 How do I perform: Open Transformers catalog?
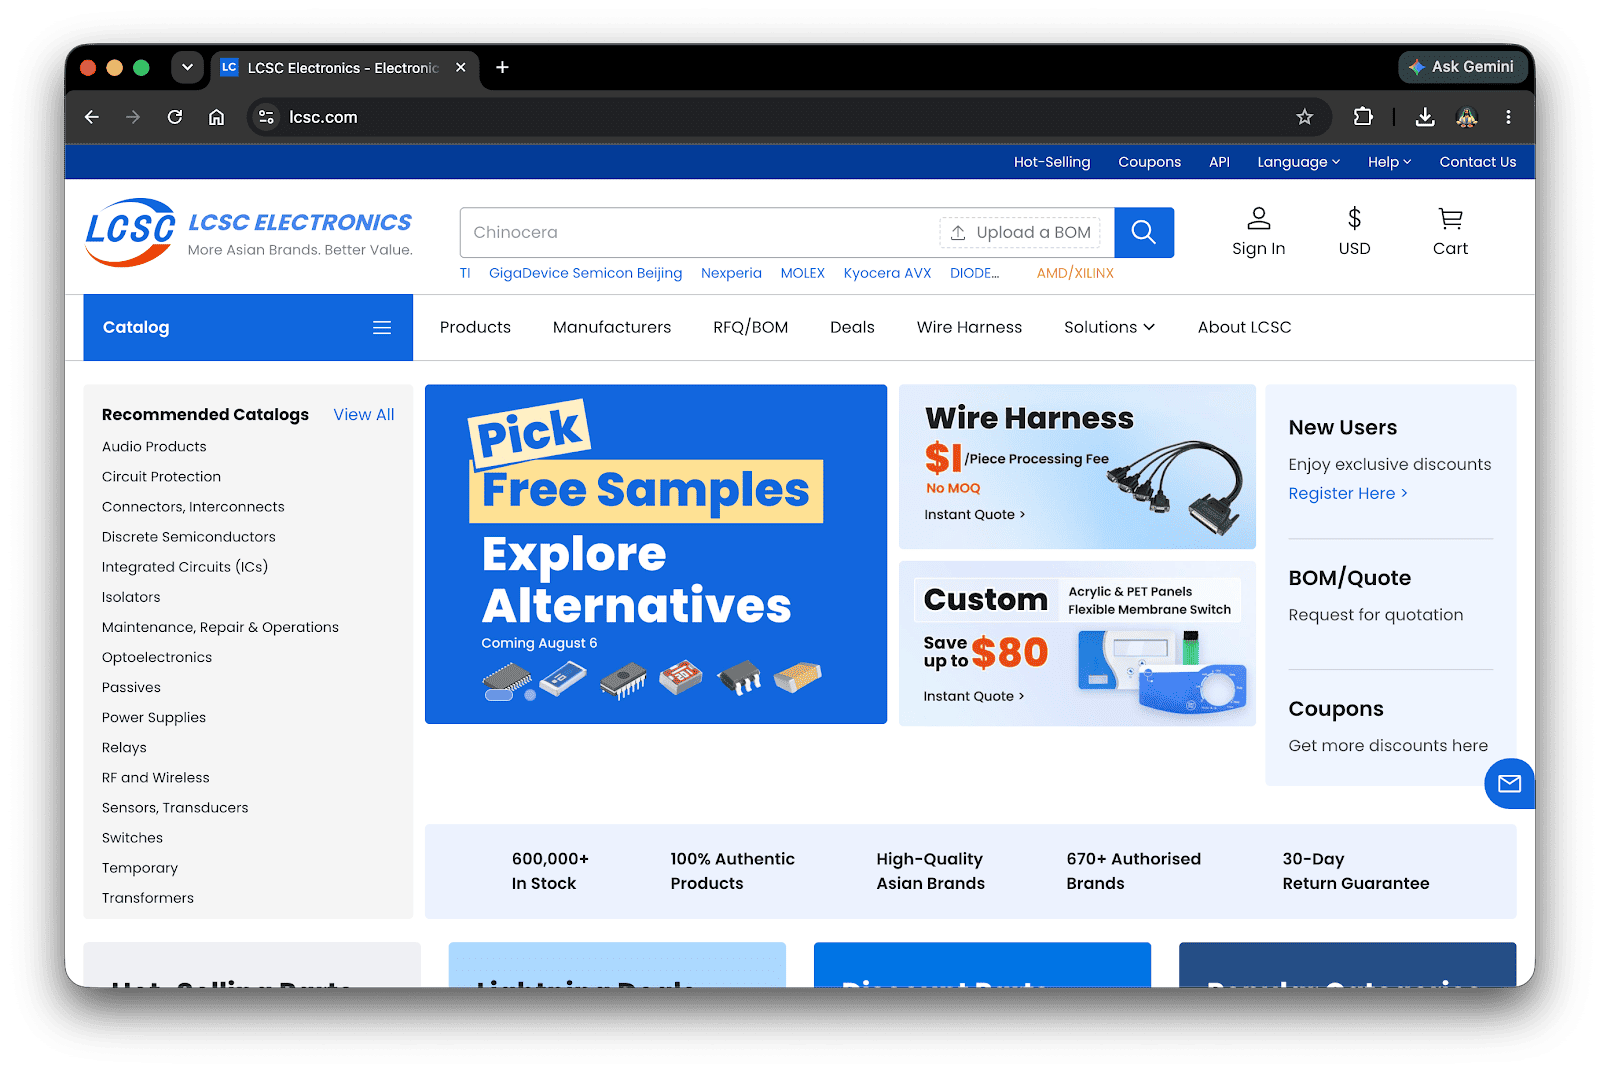[148, 897]
